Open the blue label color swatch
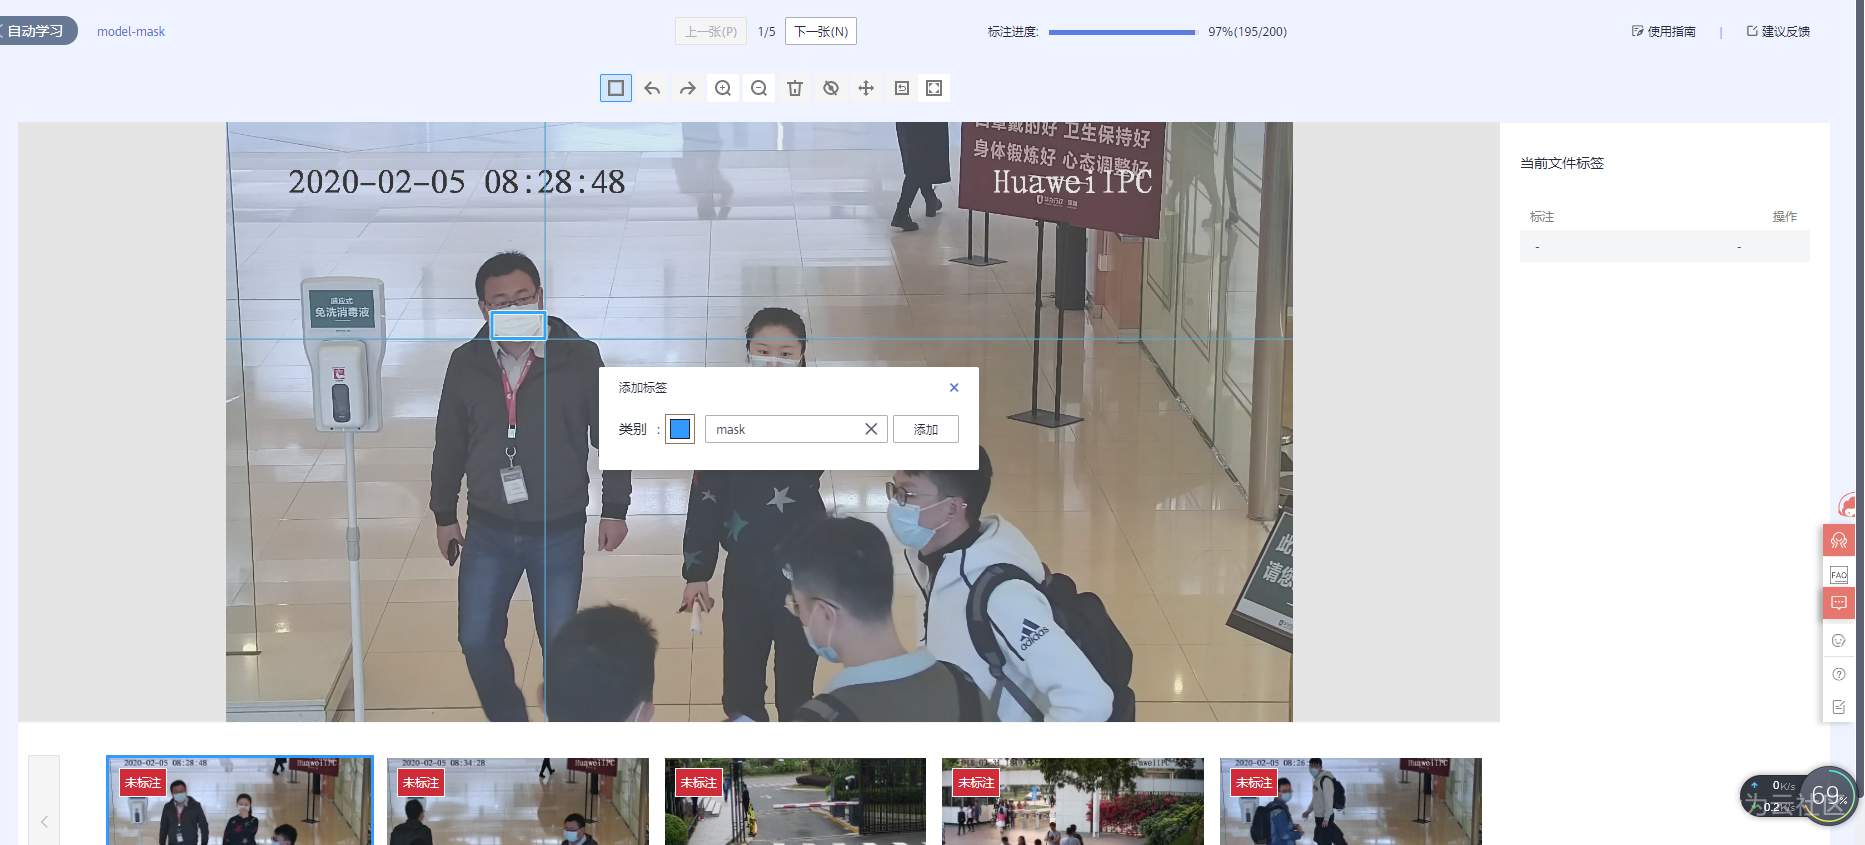Screen dimensions: 1865x845 pos(680,429)
